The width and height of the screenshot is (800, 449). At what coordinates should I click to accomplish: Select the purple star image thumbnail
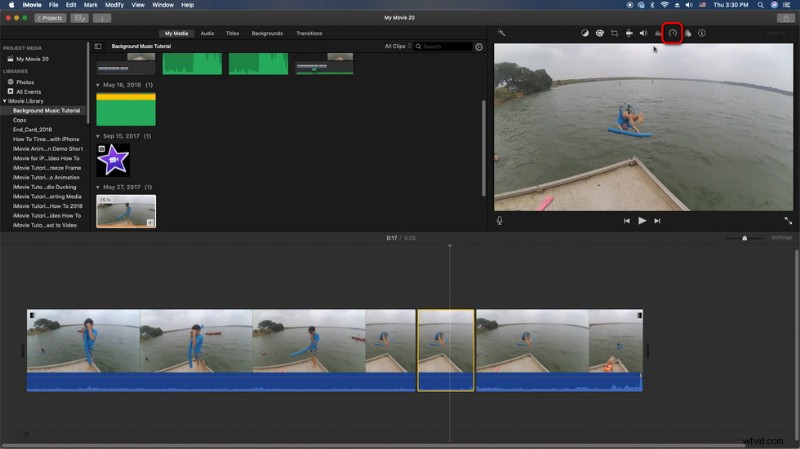point(113,160)
